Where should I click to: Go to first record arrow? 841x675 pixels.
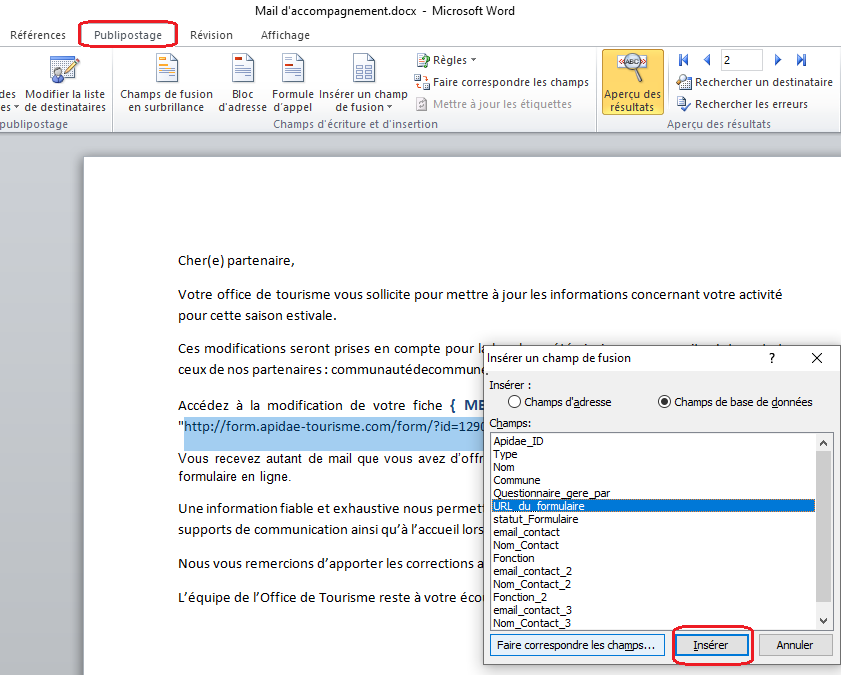tap(683, 60)
